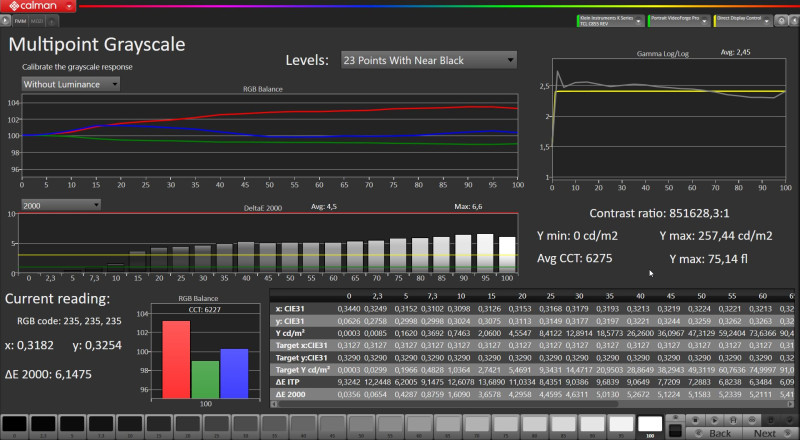Image resolution: width=800 pixels, height=440 pixels.
Task: Click the table scrollbar left arrow
Action: (x=273, y=404)
